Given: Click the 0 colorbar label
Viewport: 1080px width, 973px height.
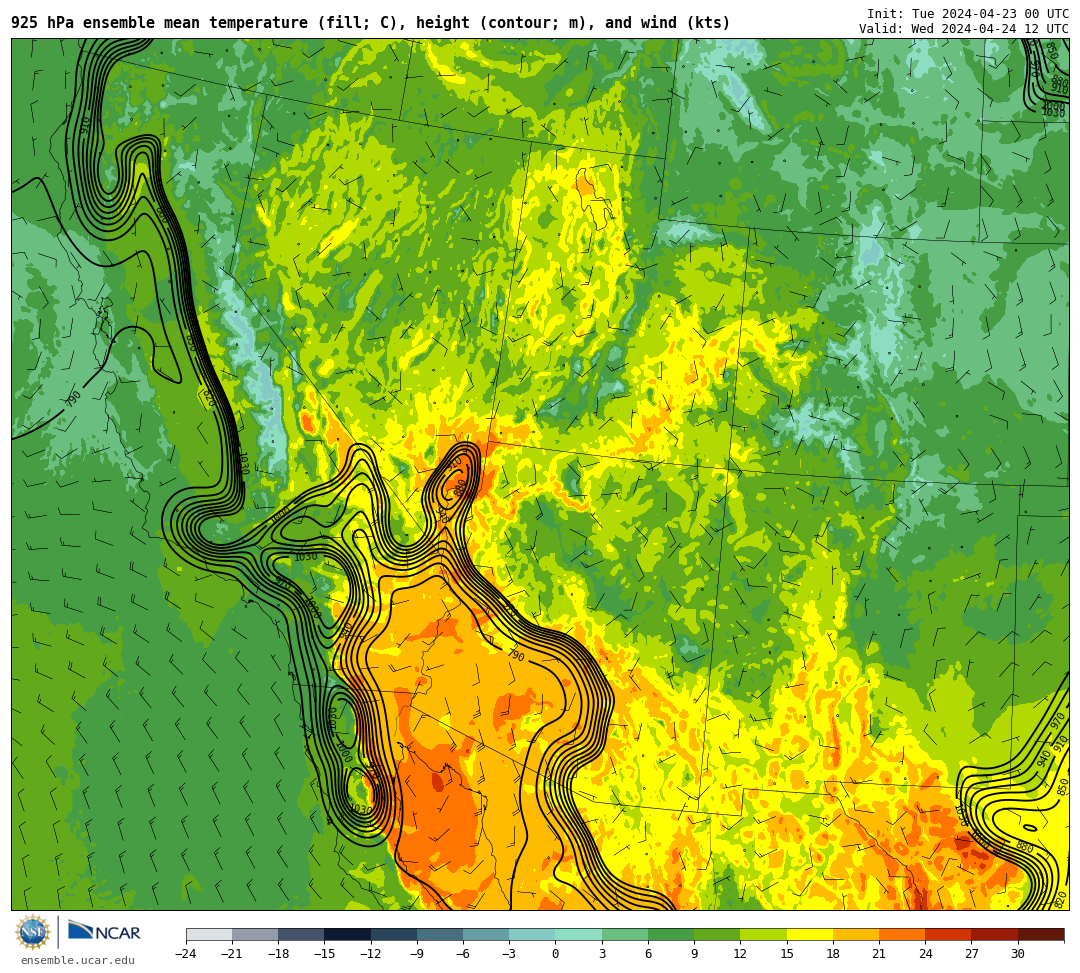Looking at the screenshot, I should pos(555,954).
